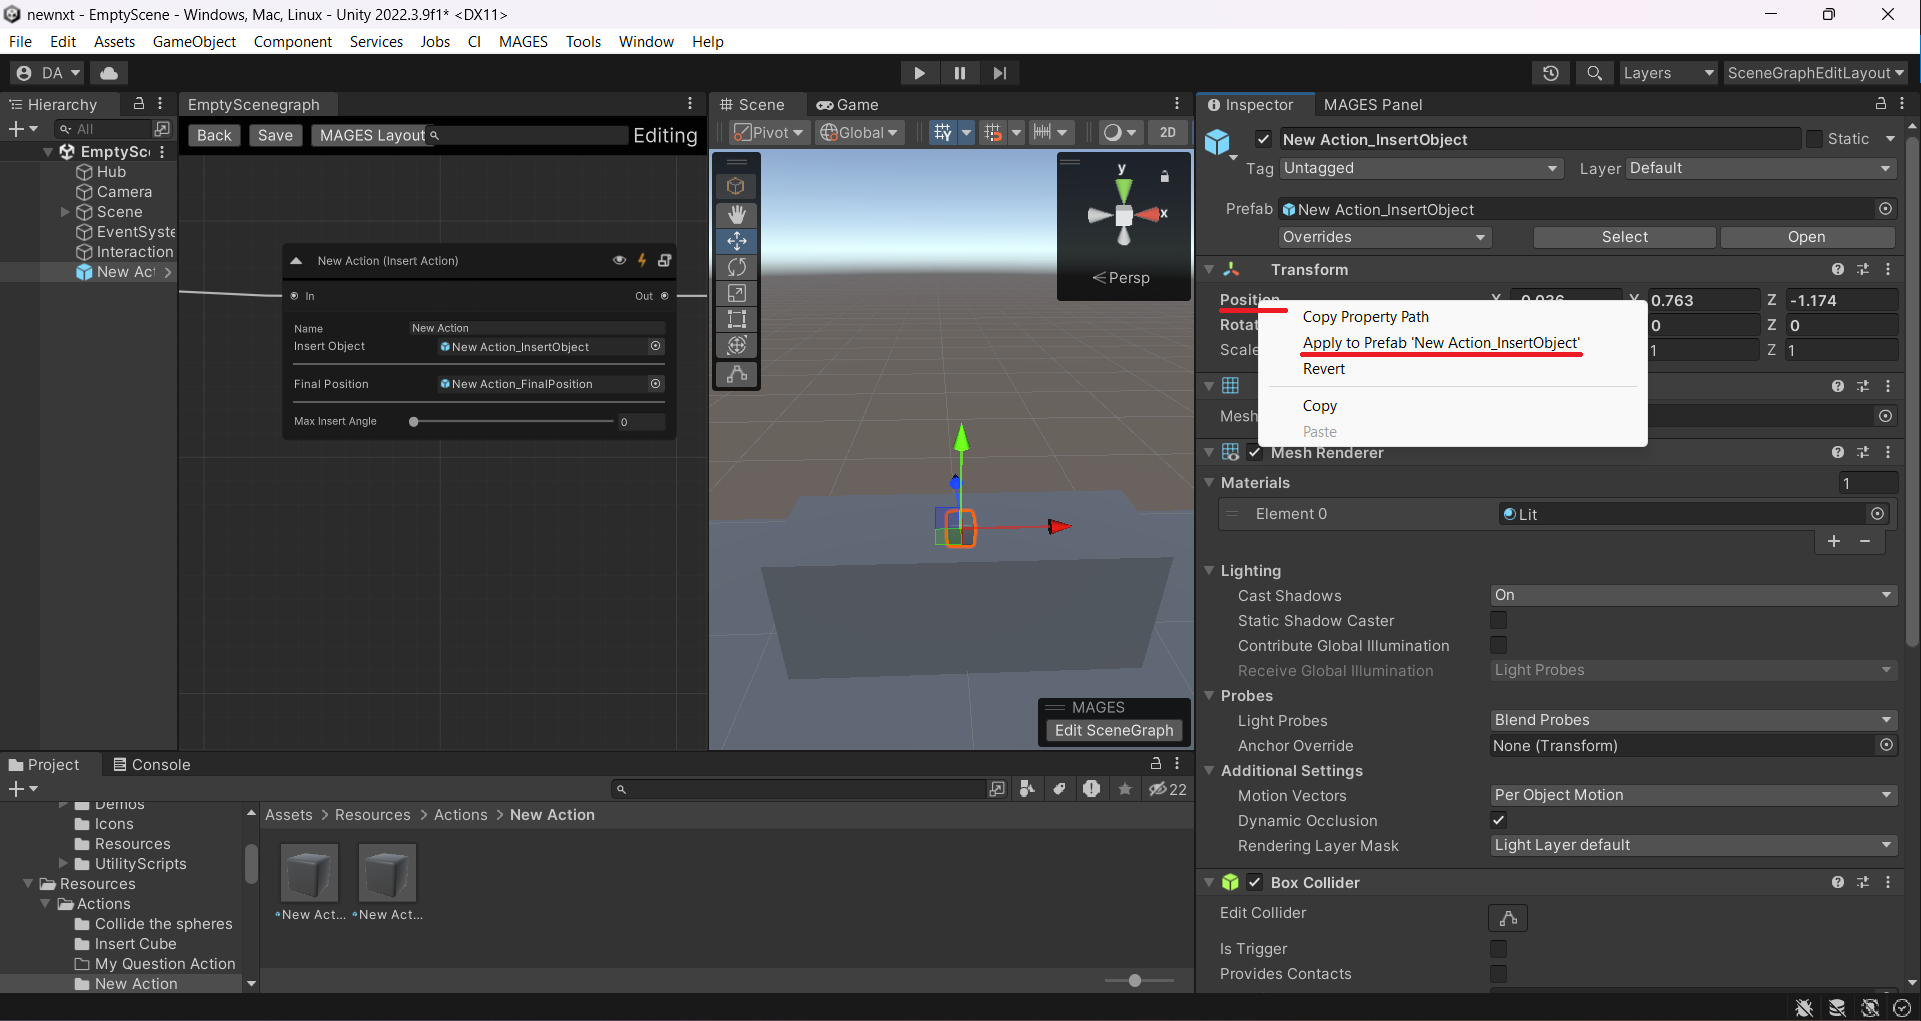Select the custom editor tools icon
The image size is (1921, 1021).
737,374
